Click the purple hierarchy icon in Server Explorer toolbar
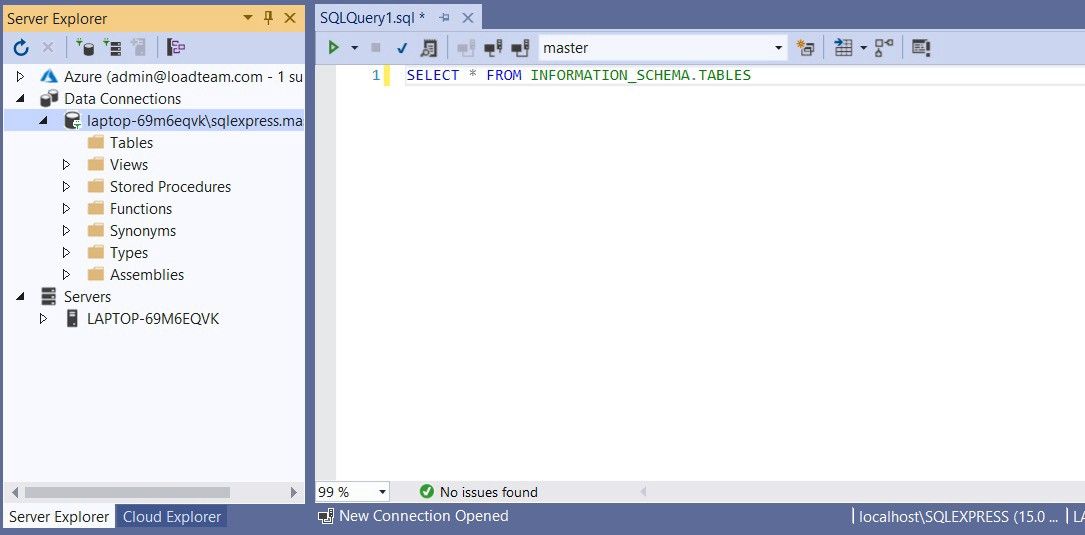The height and width of the screenshot is (535, 1085). coord(176,48)
